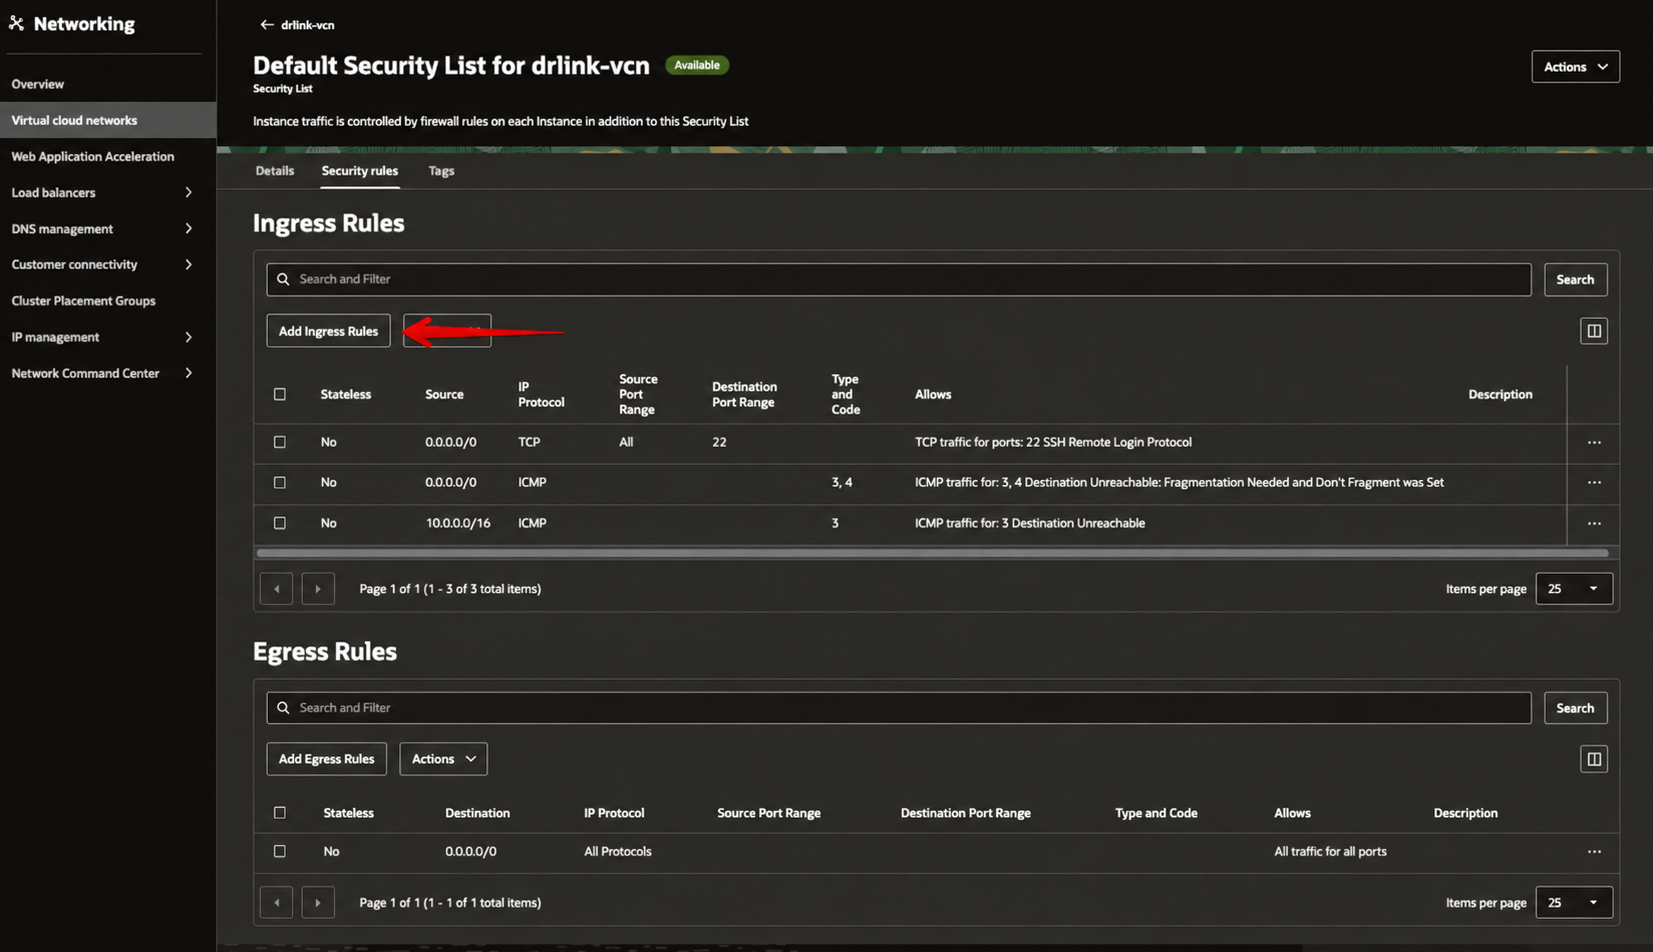The height and width of the screenshot is (952, 1653).
Task: Click Add Egress Rules button
Action: [x=326, y=759]
